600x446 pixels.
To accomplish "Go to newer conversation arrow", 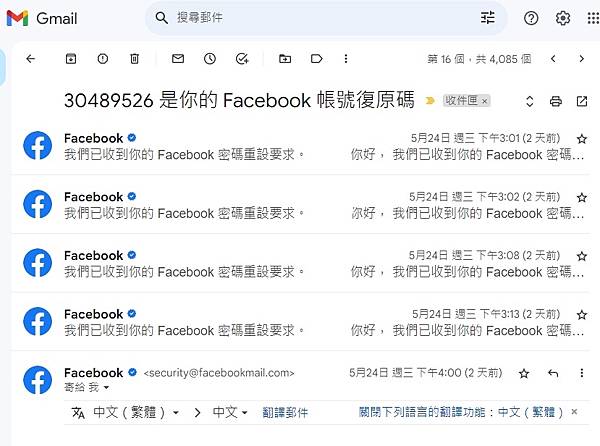I will [x=553, y=59].
